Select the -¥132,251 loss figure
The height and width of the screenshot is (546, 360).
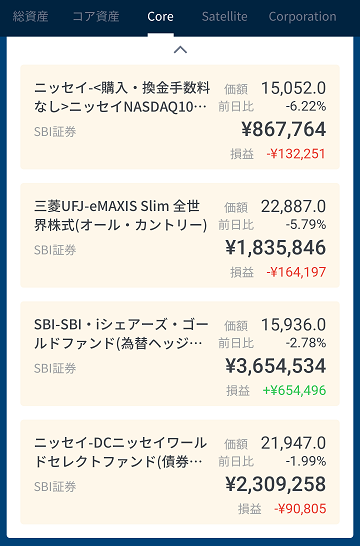[296, 154]
